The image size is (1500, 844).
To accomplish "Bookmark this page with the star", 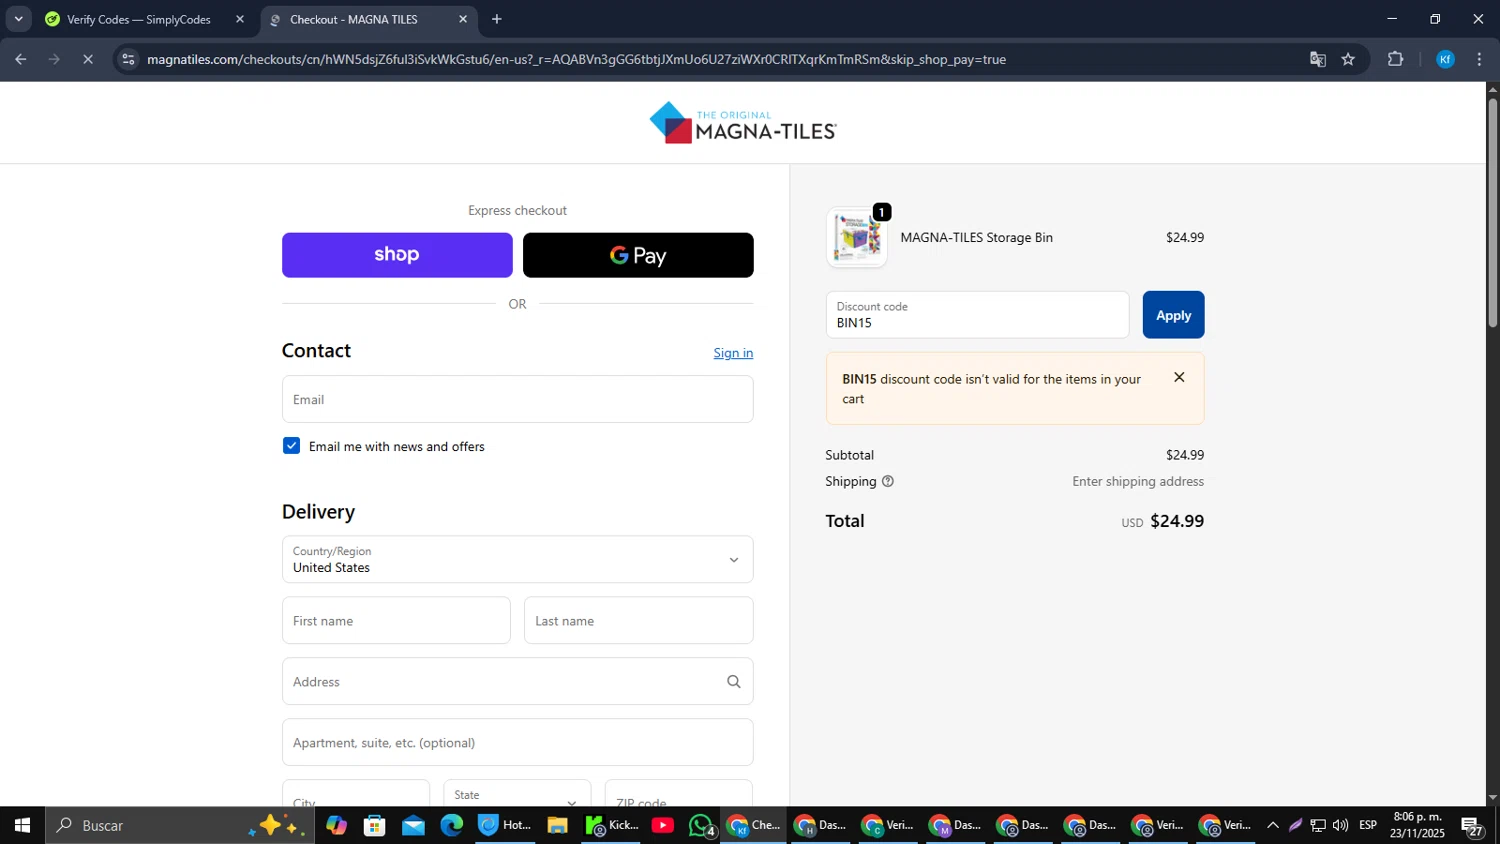I will coord(1348,59).
